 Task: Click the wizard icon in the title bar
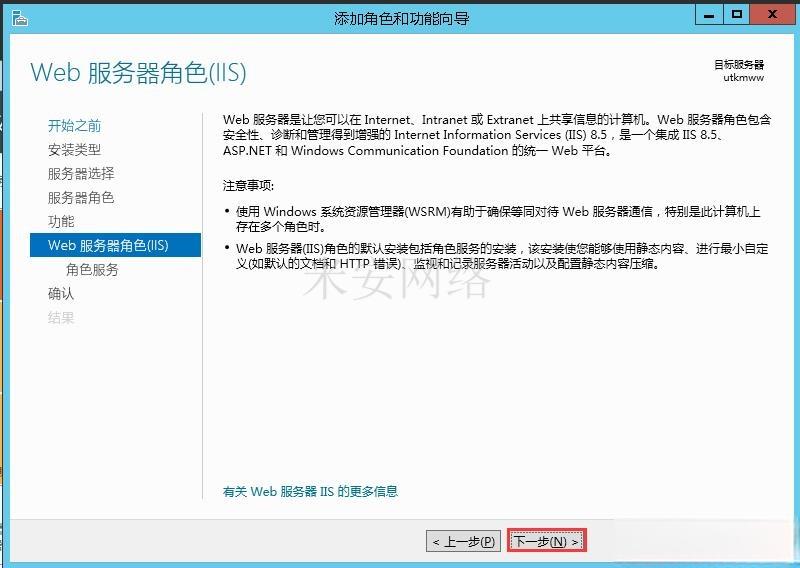pyautogui.click(x=19, y=18)
